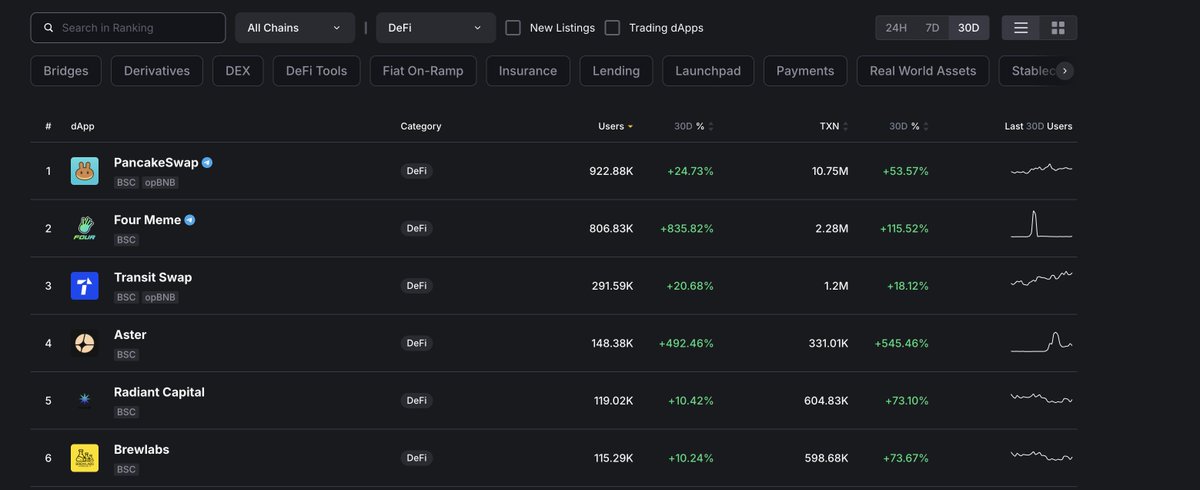Open the Brewlabs dApp link
The height and width of the screenshot is (490, 1200).
coord(142,450)
